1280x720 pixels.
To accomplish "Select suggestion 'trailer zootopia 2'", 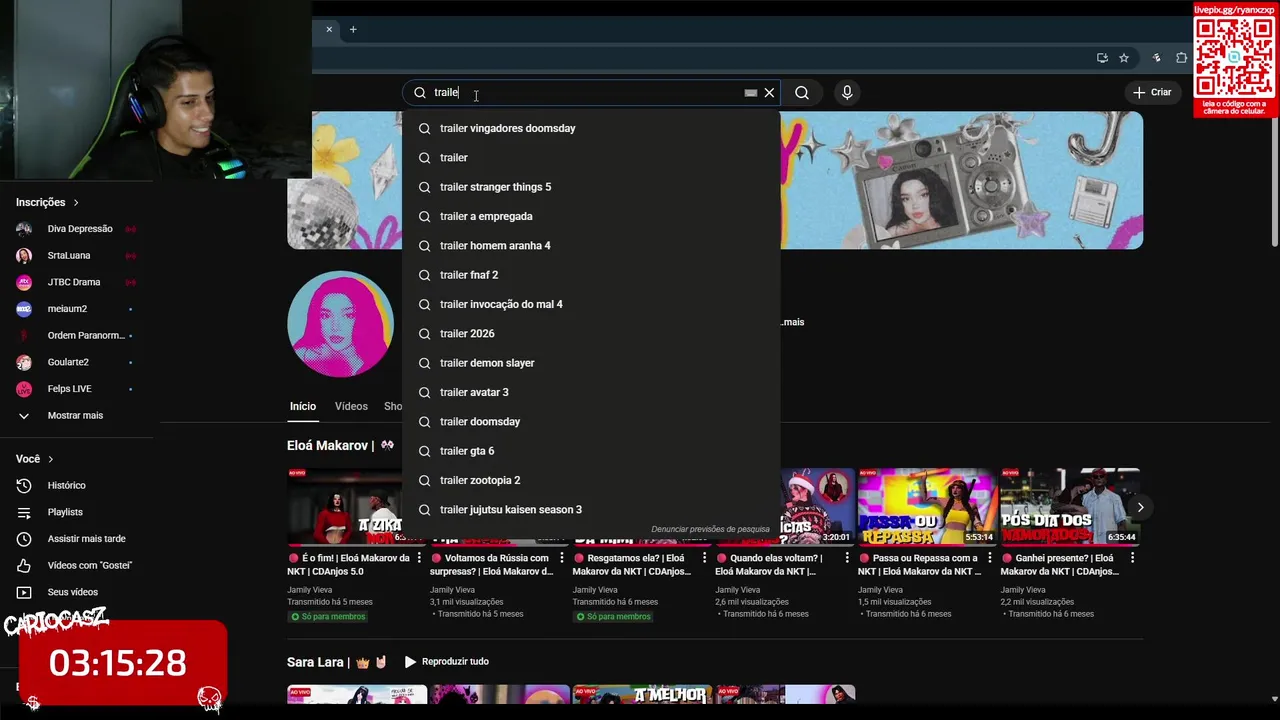I will pyautogui.click(x=591, y=480).
